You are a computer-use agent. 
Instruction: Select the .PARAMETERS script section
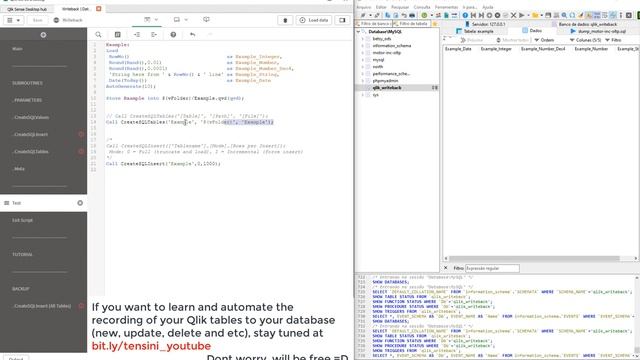click(43, 100)
